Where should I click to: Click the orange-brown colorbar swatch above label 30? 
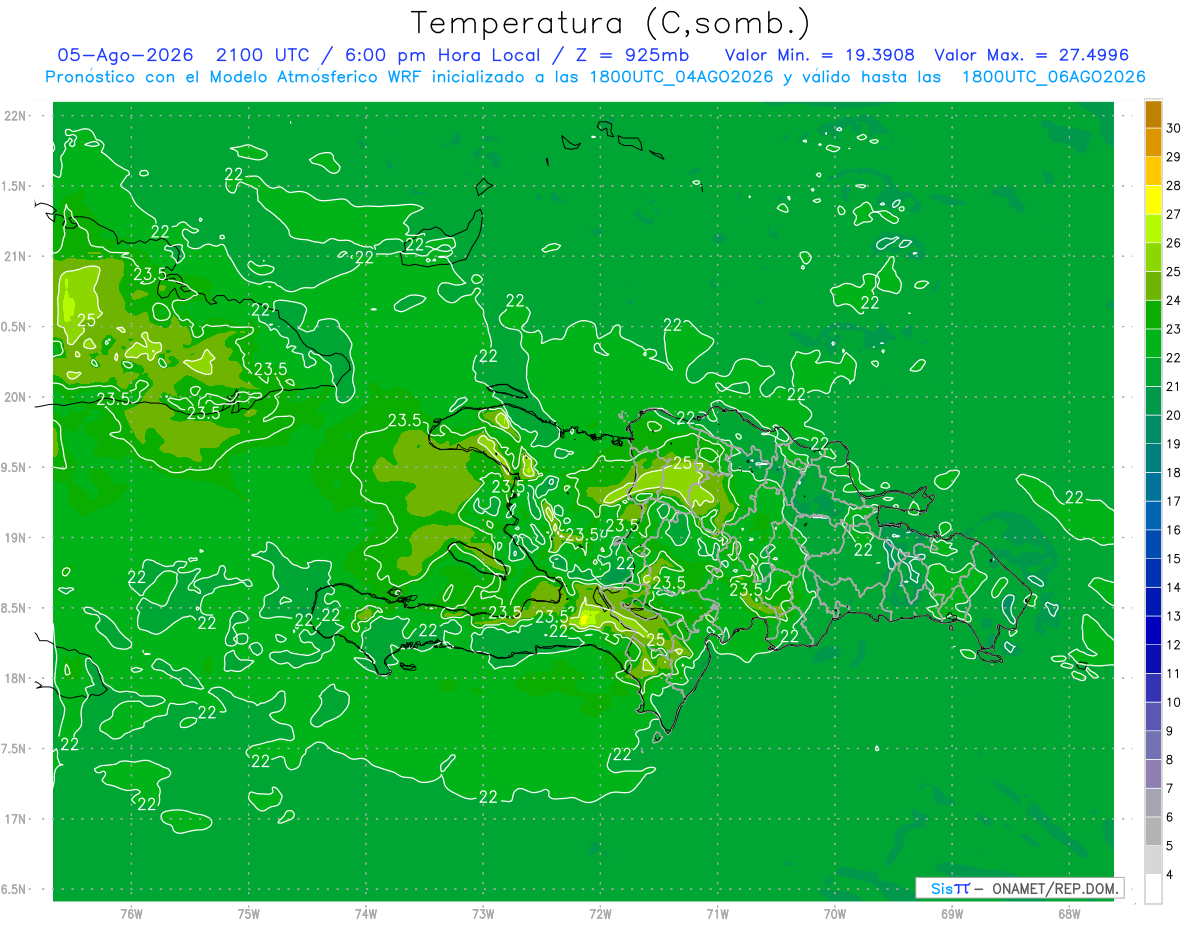[1153, 114]
